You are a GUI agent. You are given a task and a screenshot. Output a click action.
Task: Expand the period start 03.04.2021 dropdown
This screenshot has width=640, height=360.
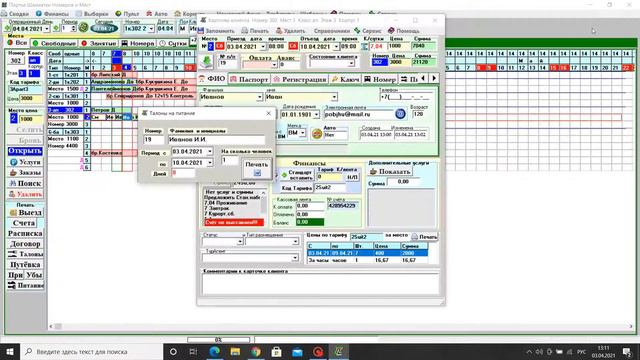click(210, 151)
